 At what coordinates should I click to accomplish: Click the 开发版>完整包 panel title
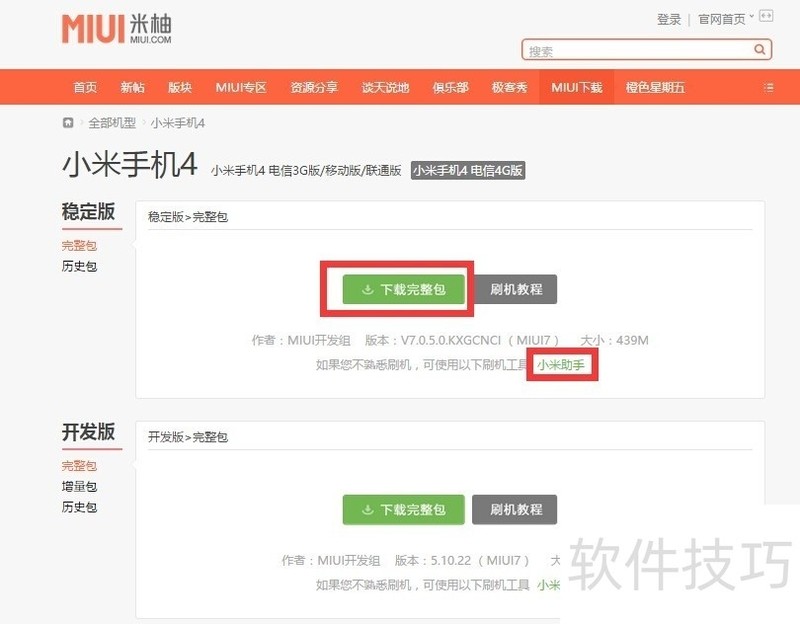tap(188, 437)
